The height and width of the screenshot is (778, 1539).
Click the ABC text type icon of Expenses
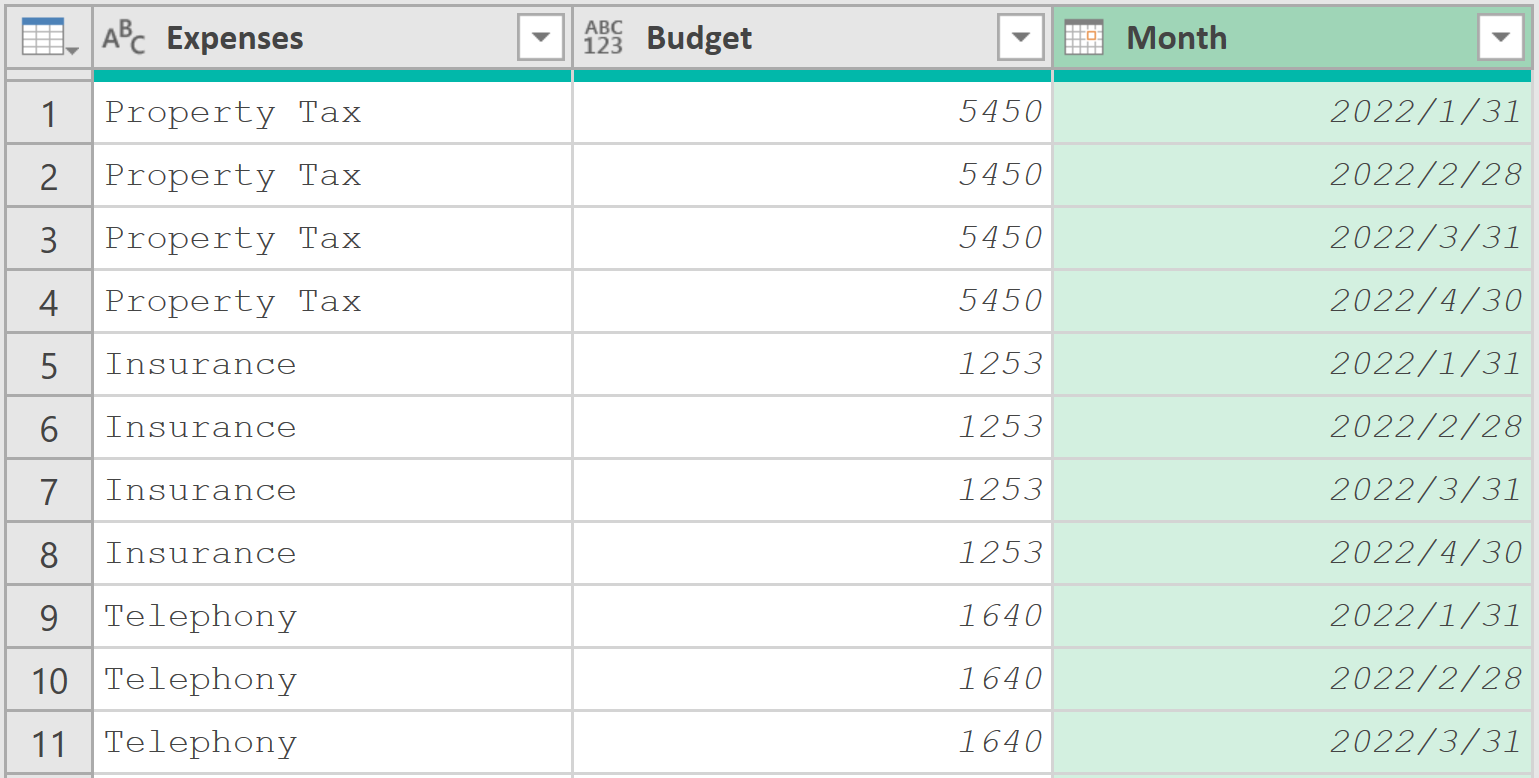(x=125, y=38)
